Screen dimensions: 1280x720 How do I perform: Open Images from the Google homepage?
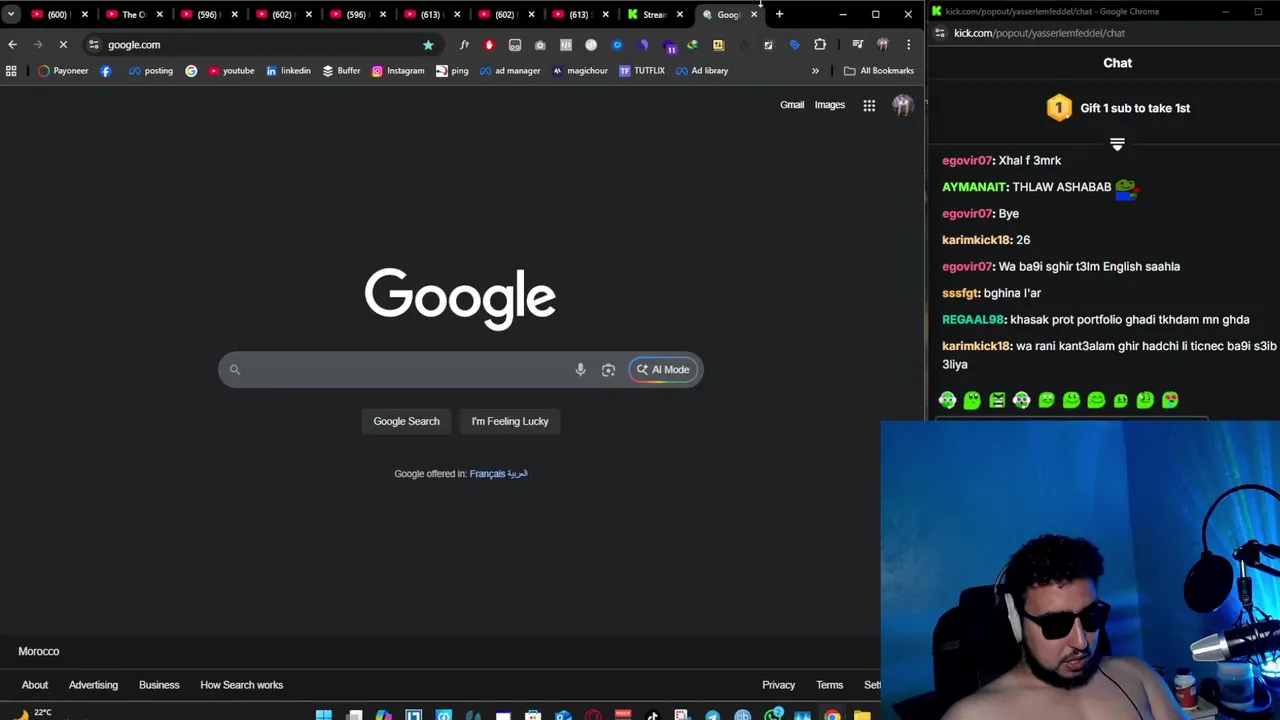click(x=829, y=104)
